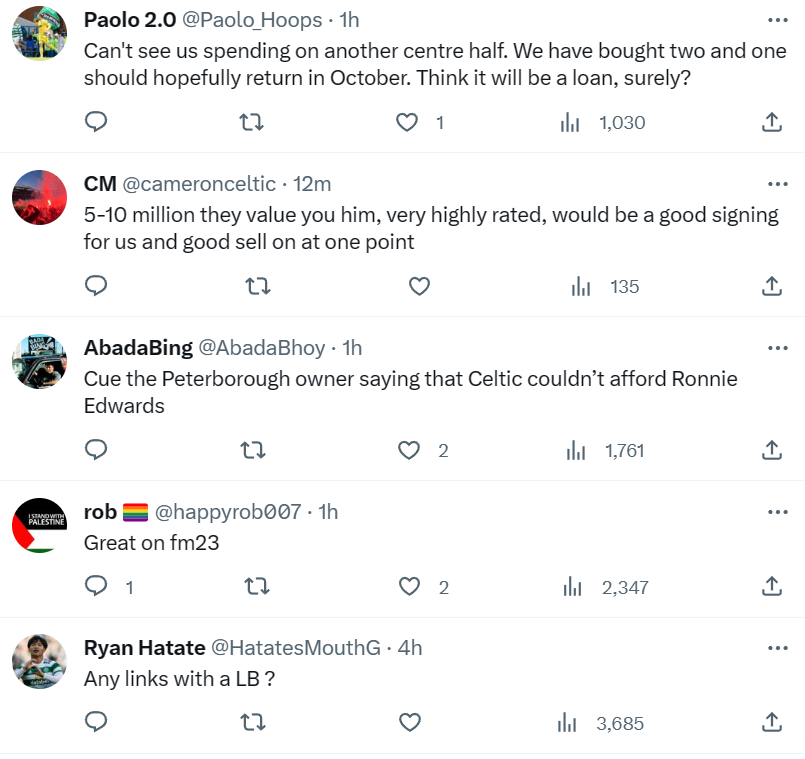805x759 pixels.
Task: Share Paolo 2.0's tweet via upload icon
Action: (770, 121)
